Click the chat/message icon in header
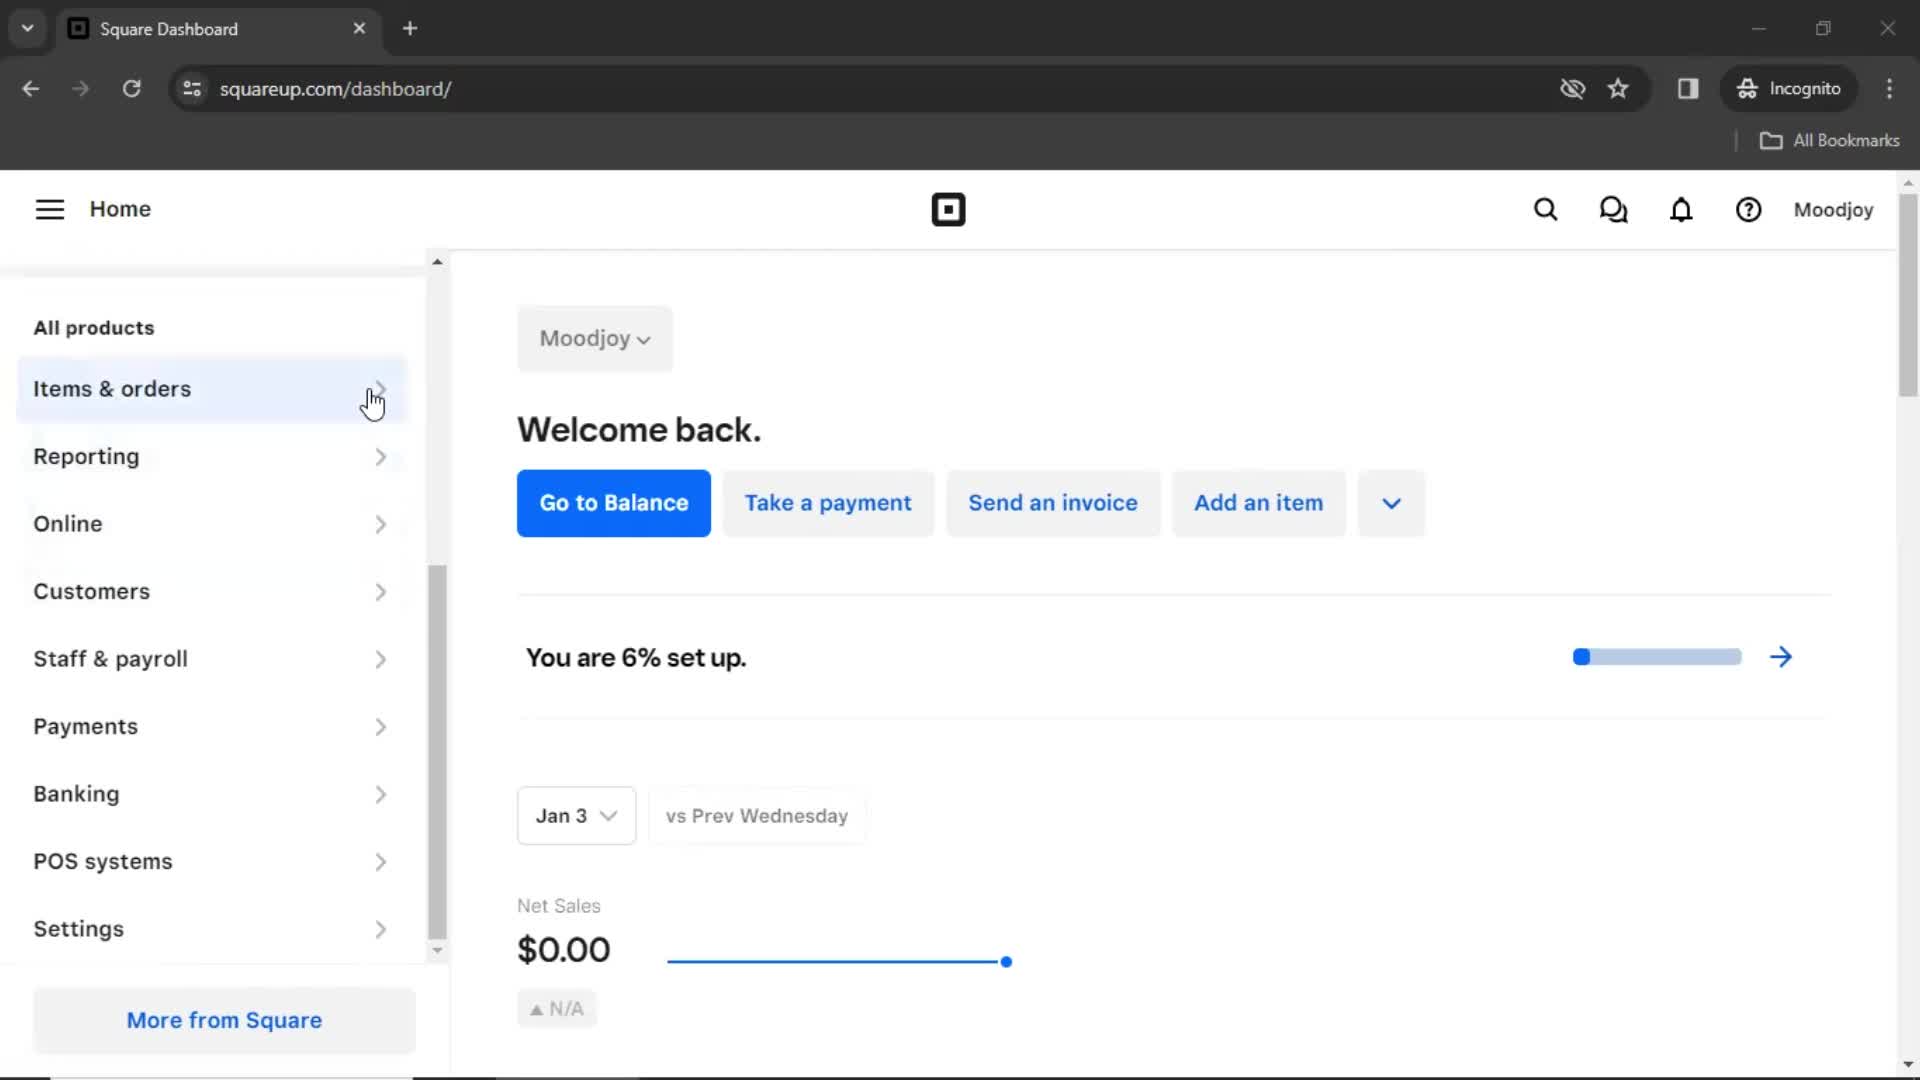The height and width of the screenshot is (1080, 1920). coord(1614,210)
